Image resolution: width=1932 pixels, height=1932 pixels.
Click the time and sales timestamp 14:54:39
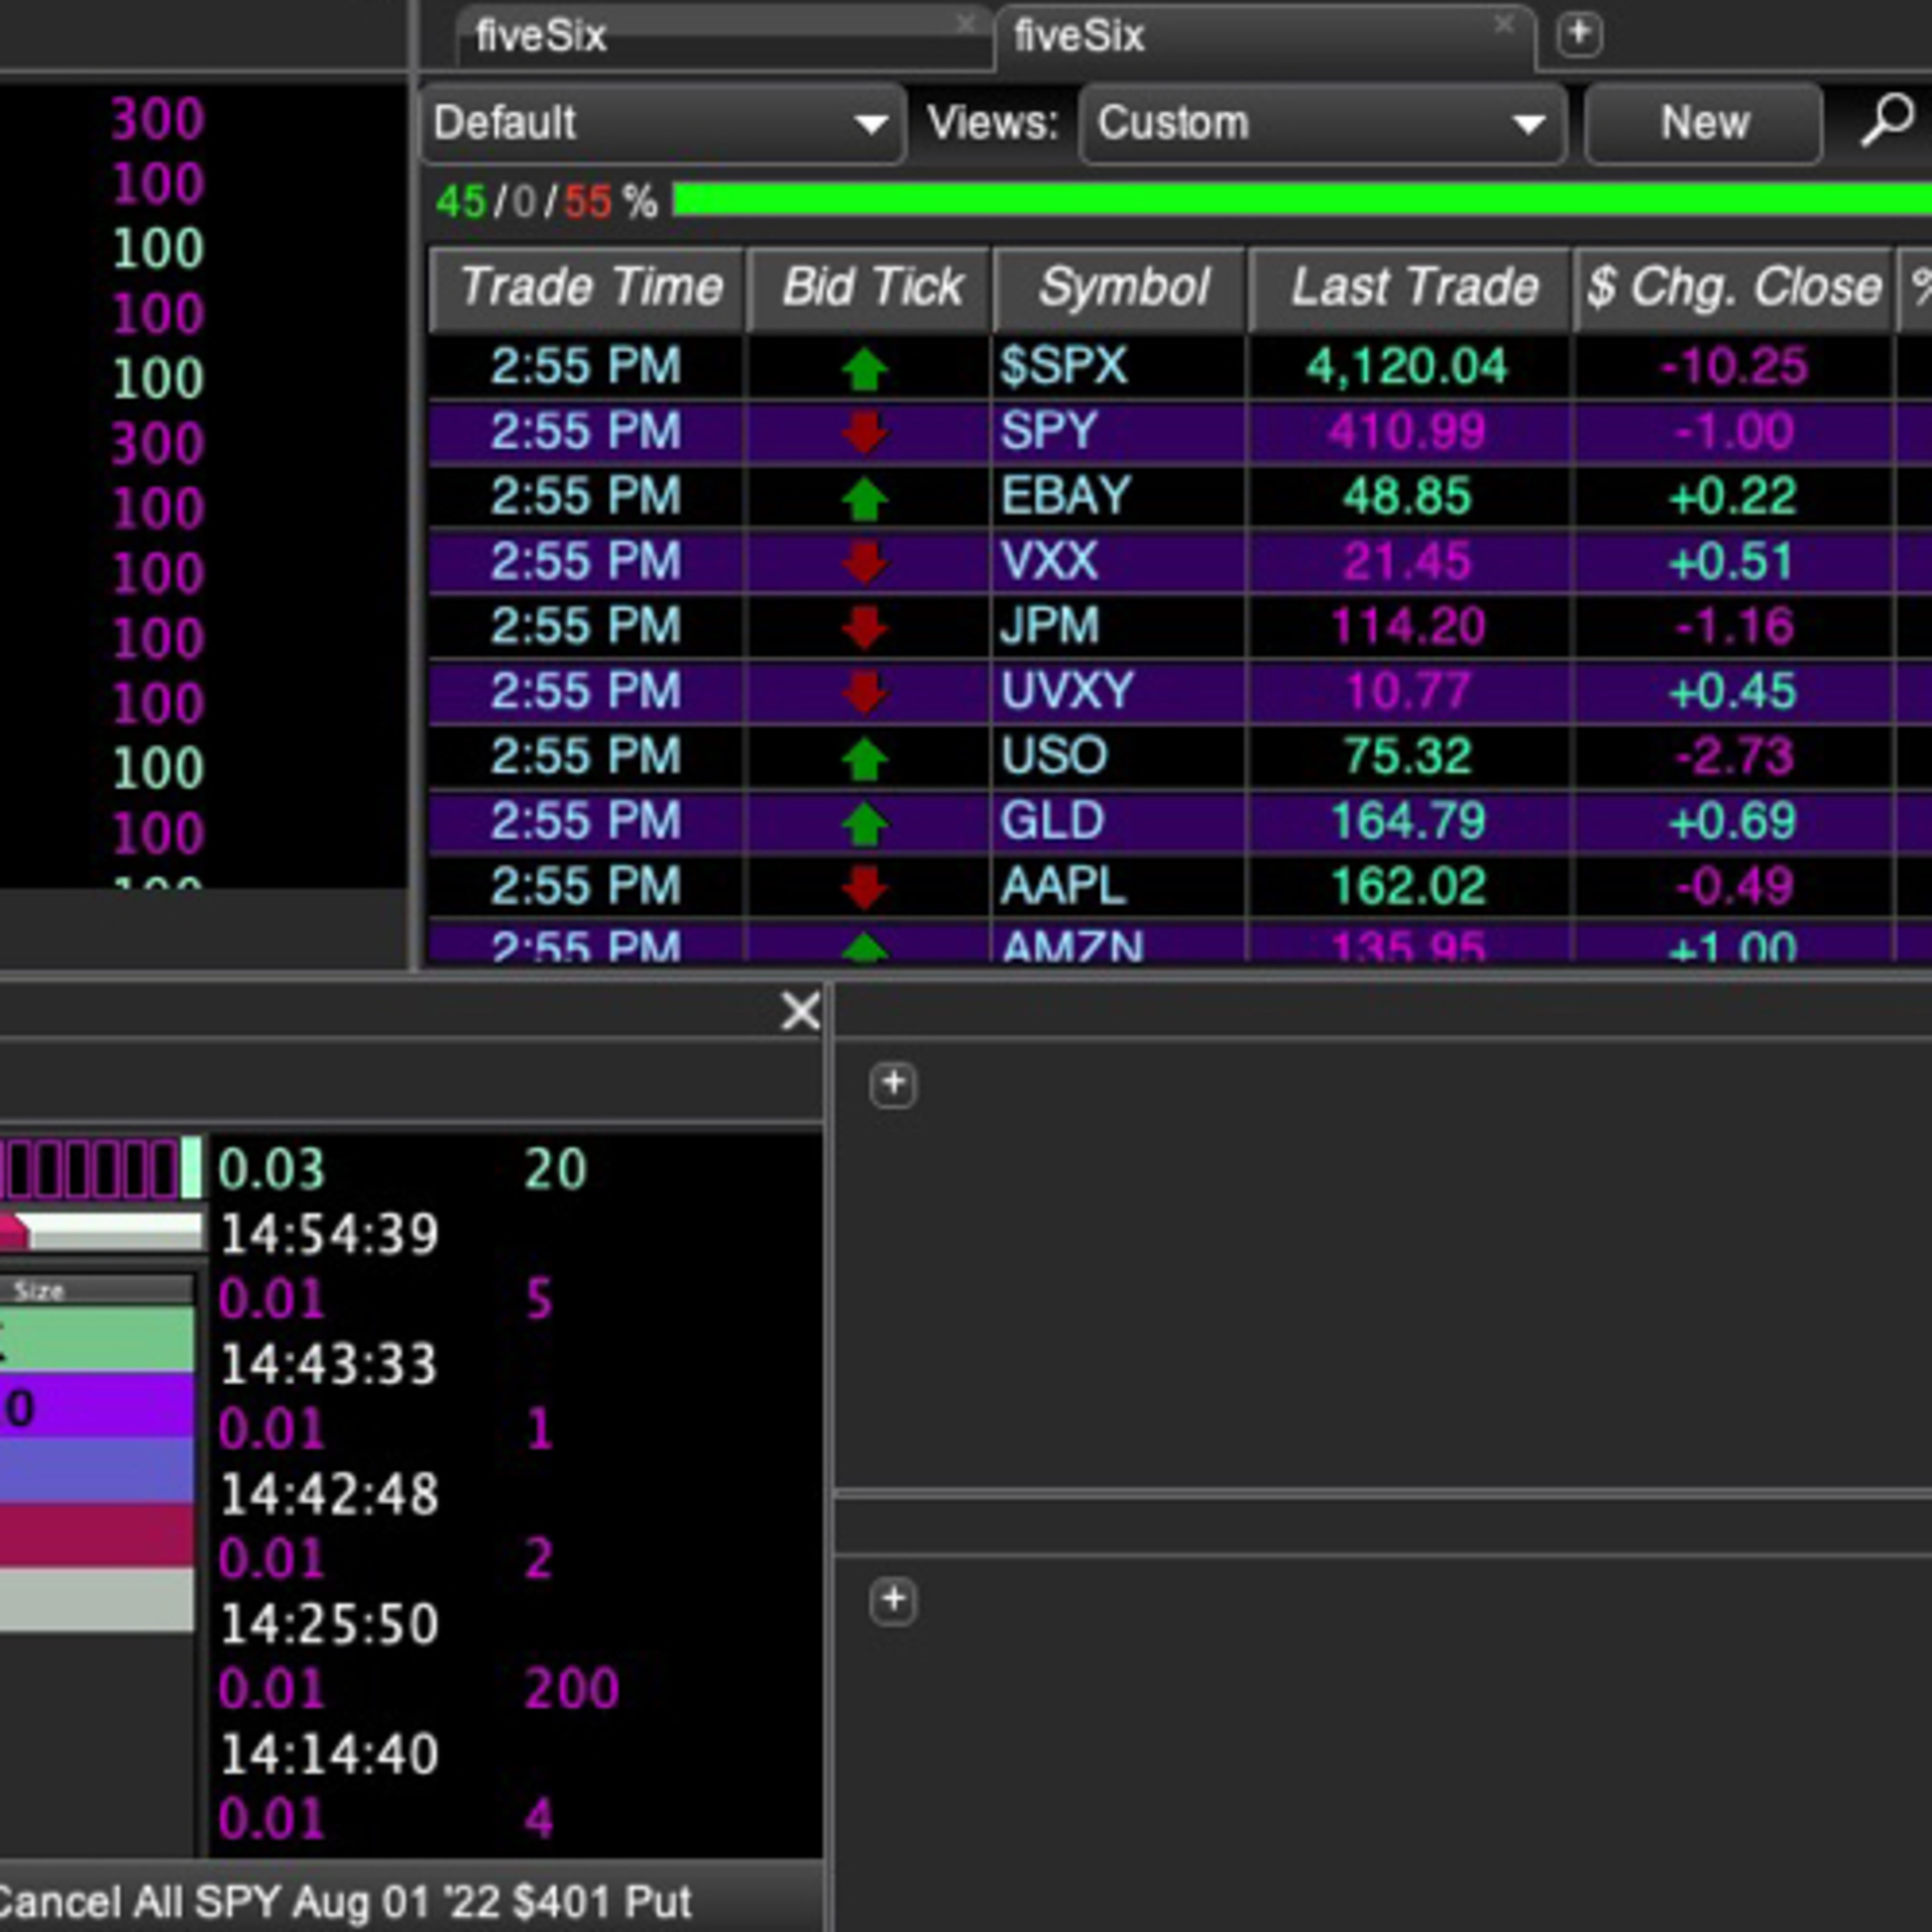tap(329, 1235)
